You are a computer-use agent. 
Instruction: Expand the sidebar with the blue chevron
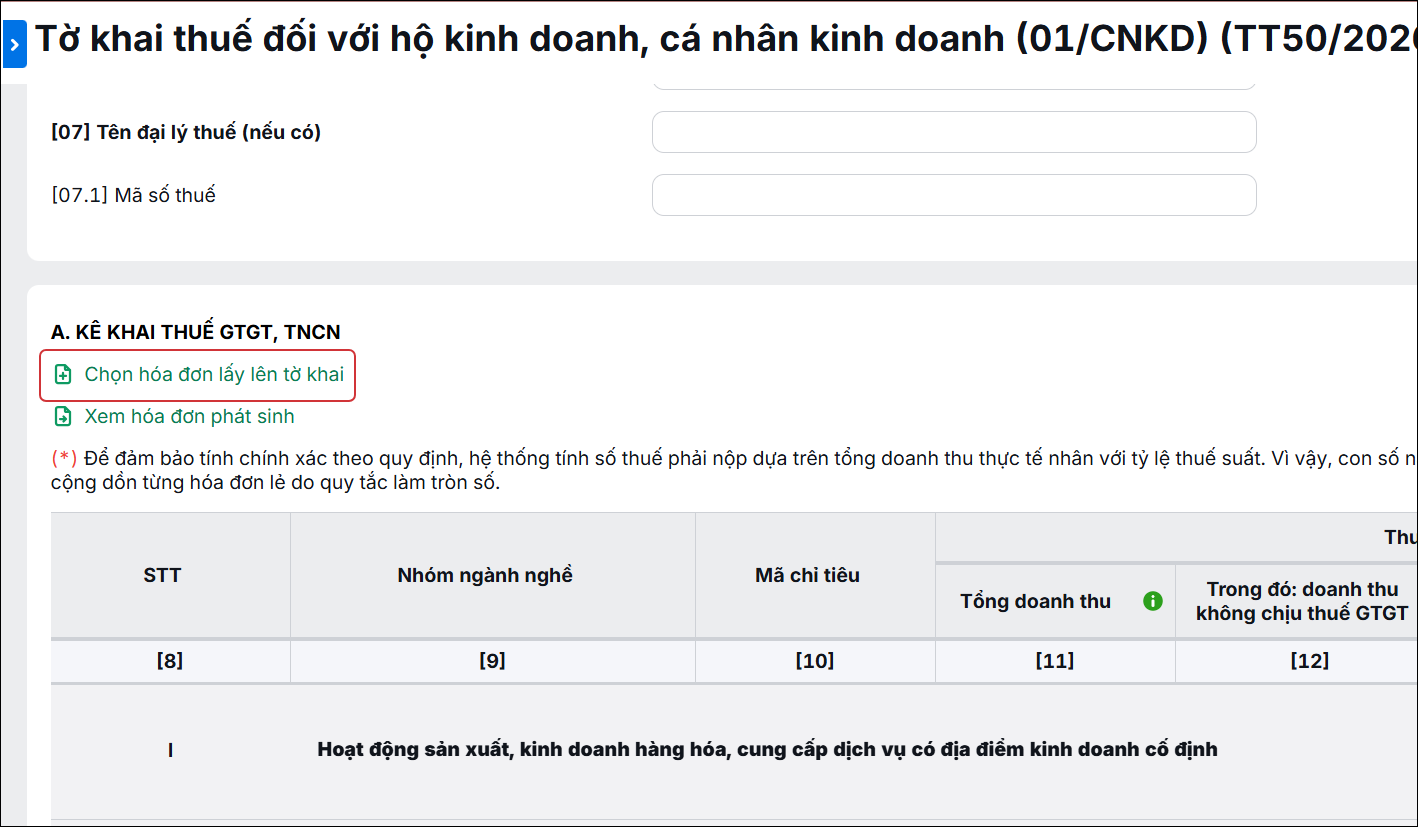(x=14, y=45)
